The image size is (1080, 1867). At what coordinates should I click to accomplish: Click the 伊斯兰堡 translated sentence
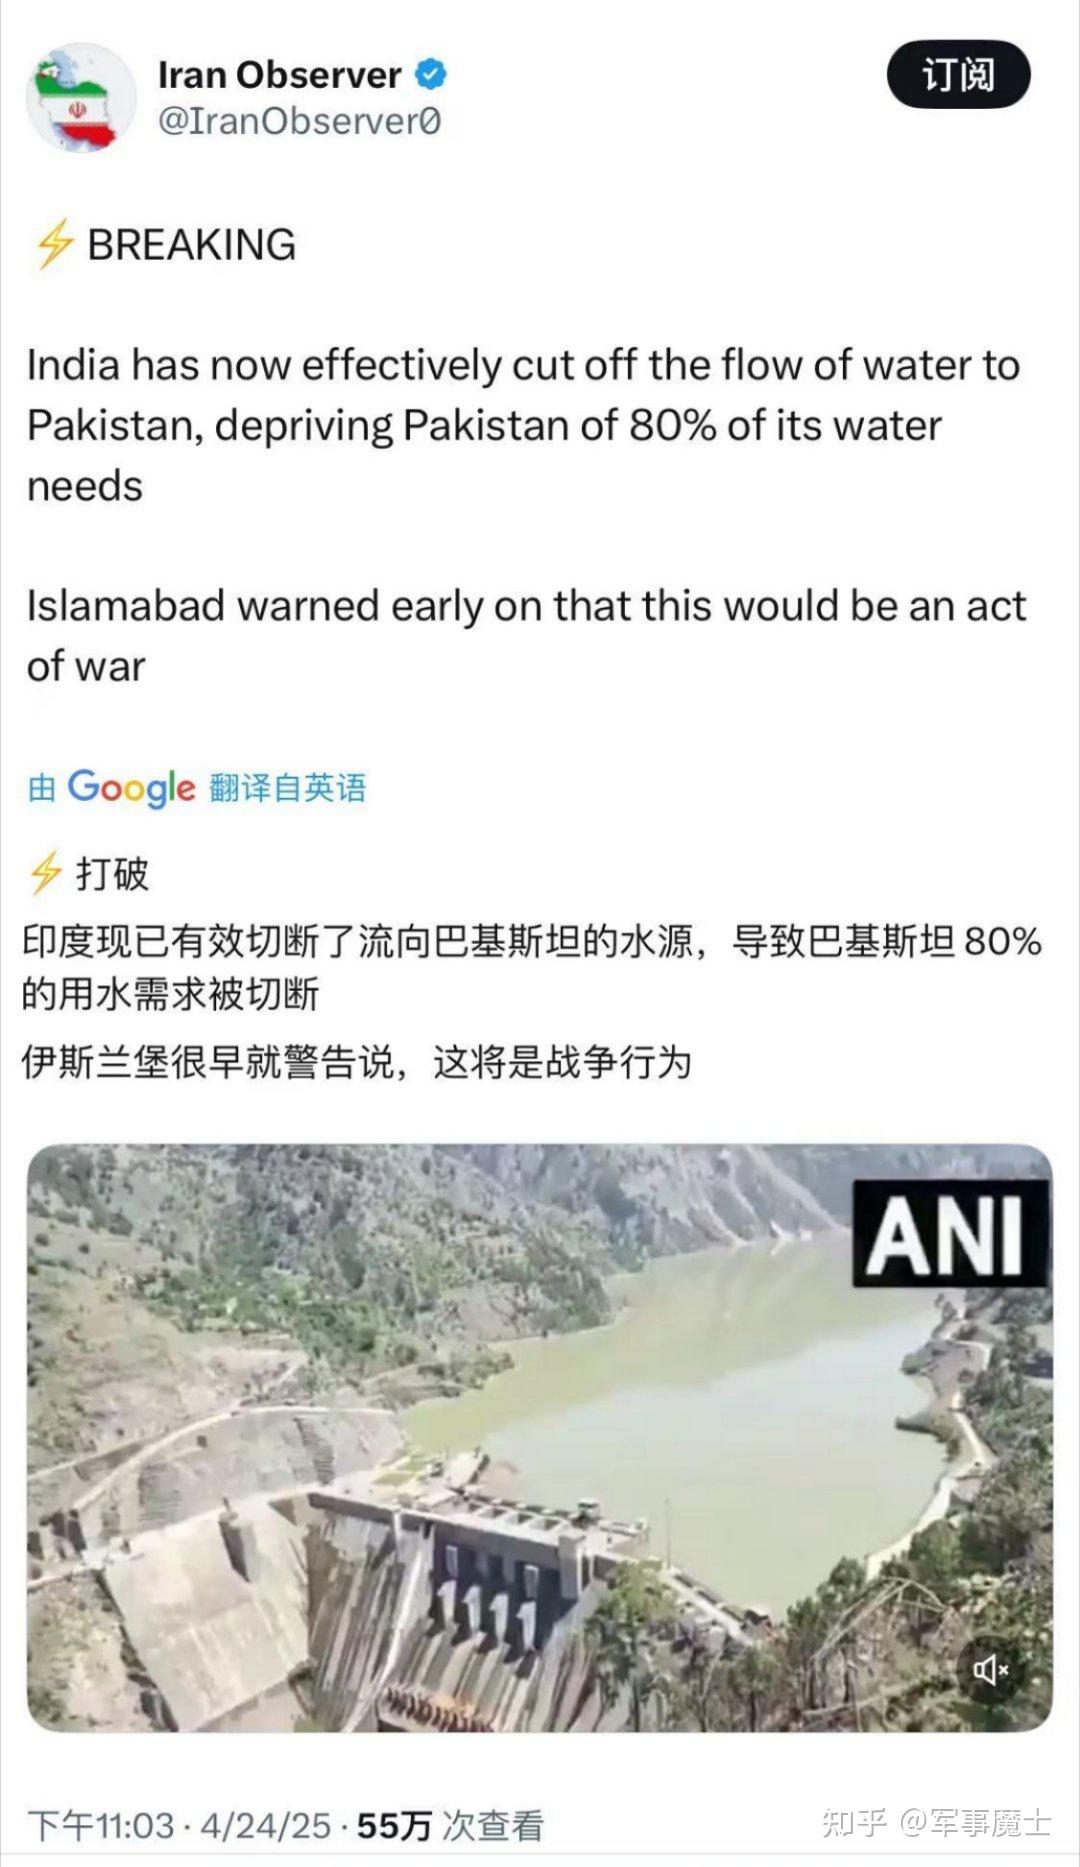pos(357,1062)
